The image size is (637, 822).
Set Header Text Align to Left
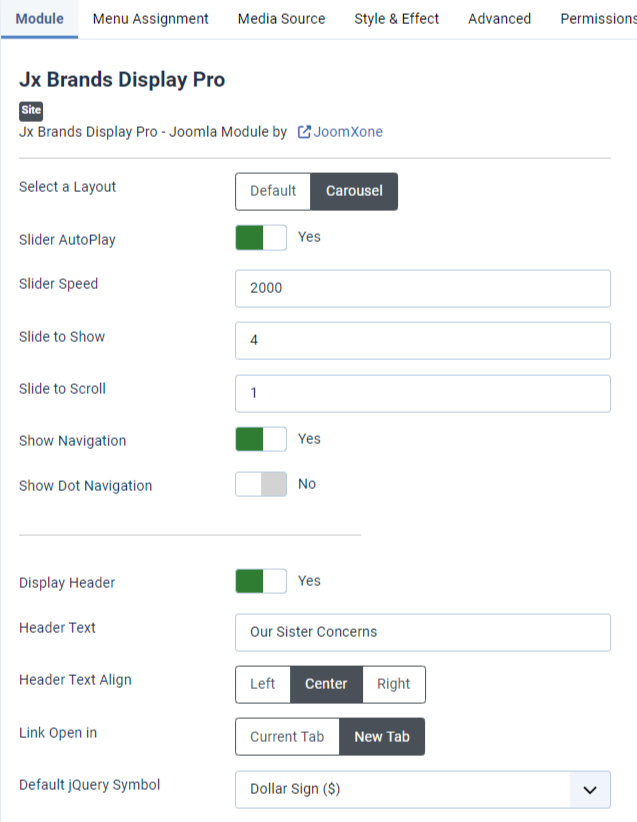263,684
